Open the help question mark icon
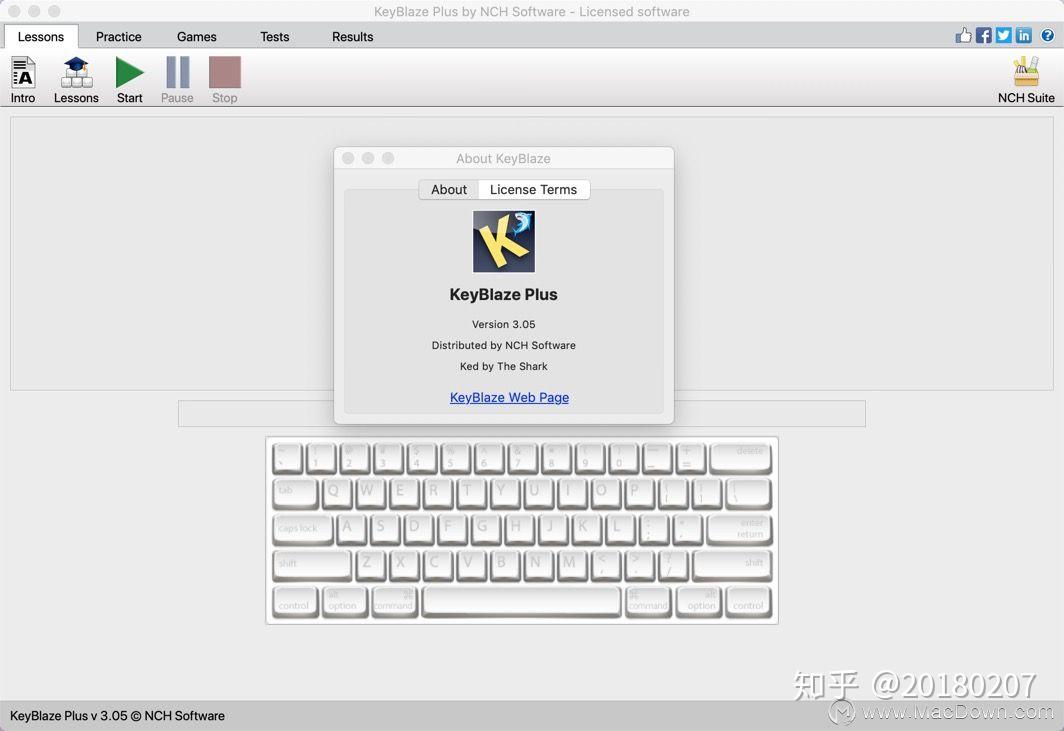The image size is (1064, 731). pos(1049,35)
